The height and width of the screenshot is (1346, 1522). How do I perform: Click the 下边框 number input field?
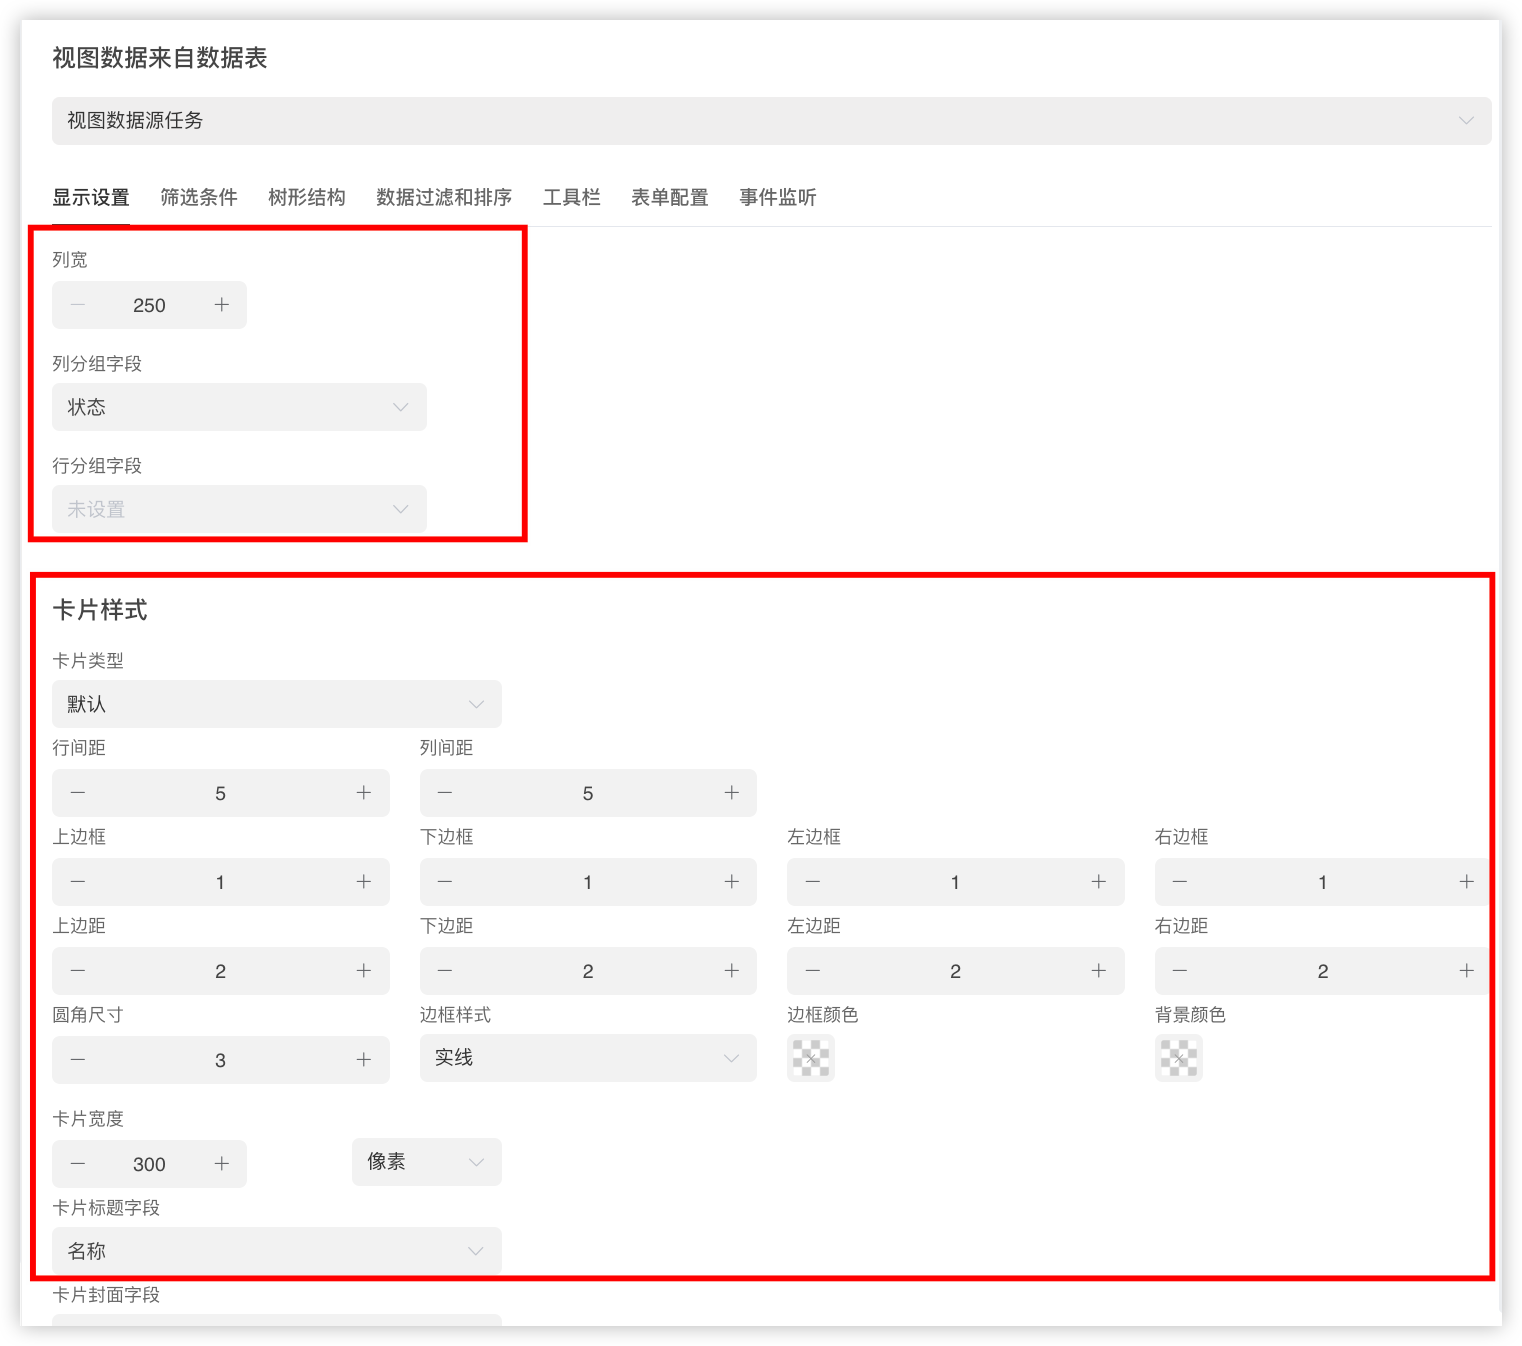(587, 882)
